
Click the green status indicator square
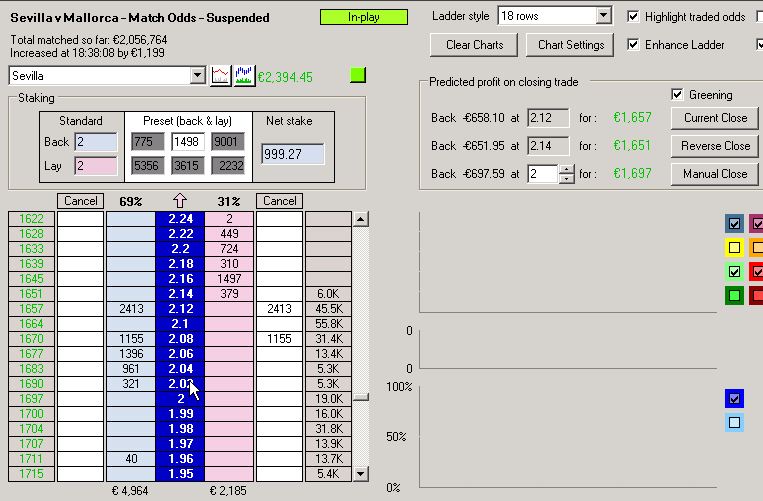358,75
